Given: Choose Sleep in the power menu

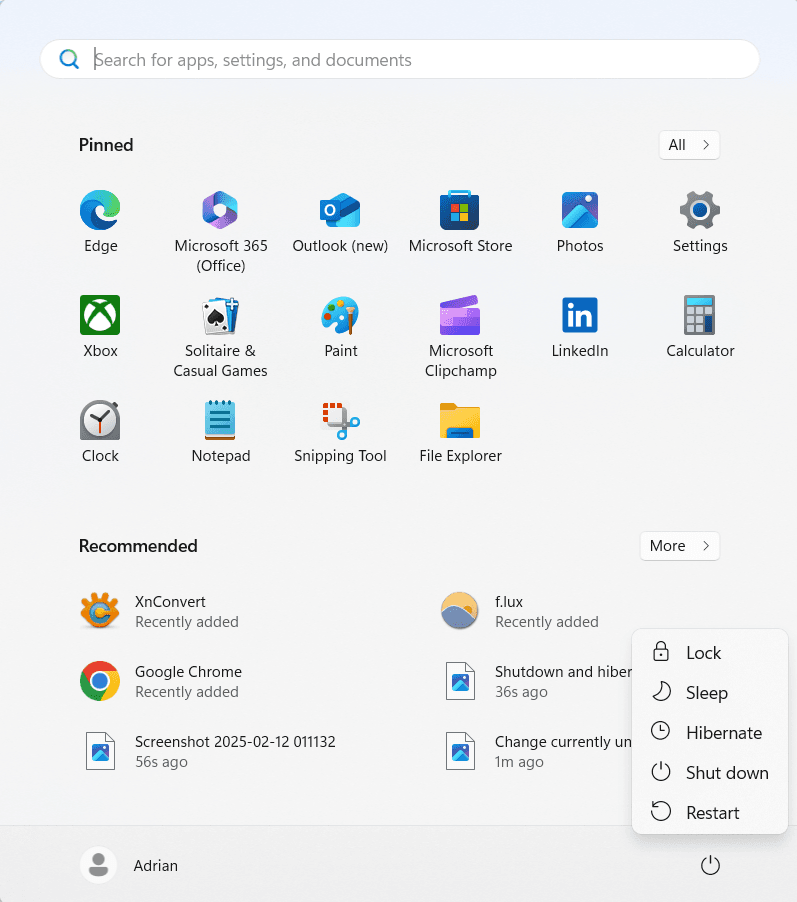Looking at the screenshot, I should [x=710, y=693].
